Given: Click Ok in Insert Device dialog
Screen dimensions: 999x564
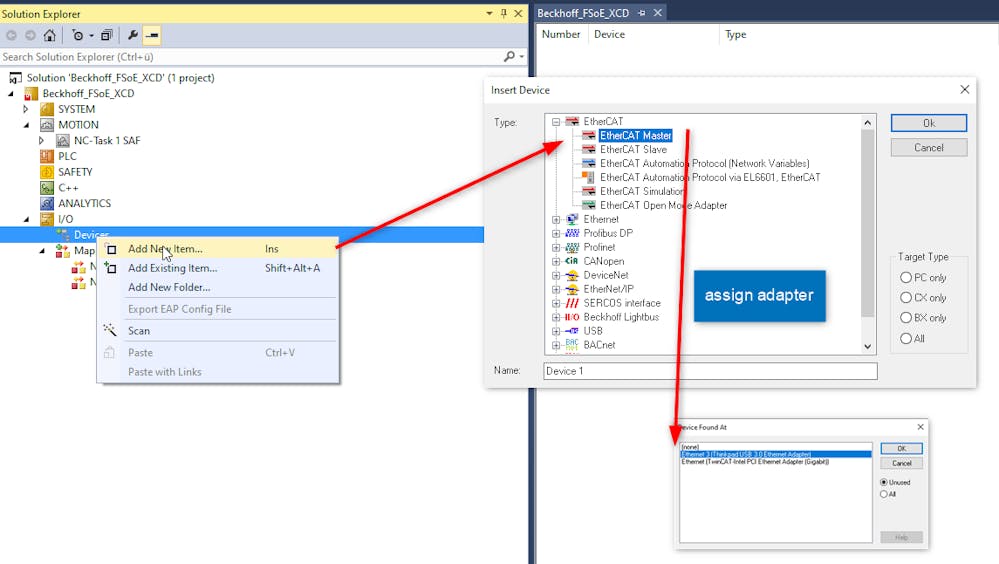Looking at the screenshot, I should click(x=929, y=123).
